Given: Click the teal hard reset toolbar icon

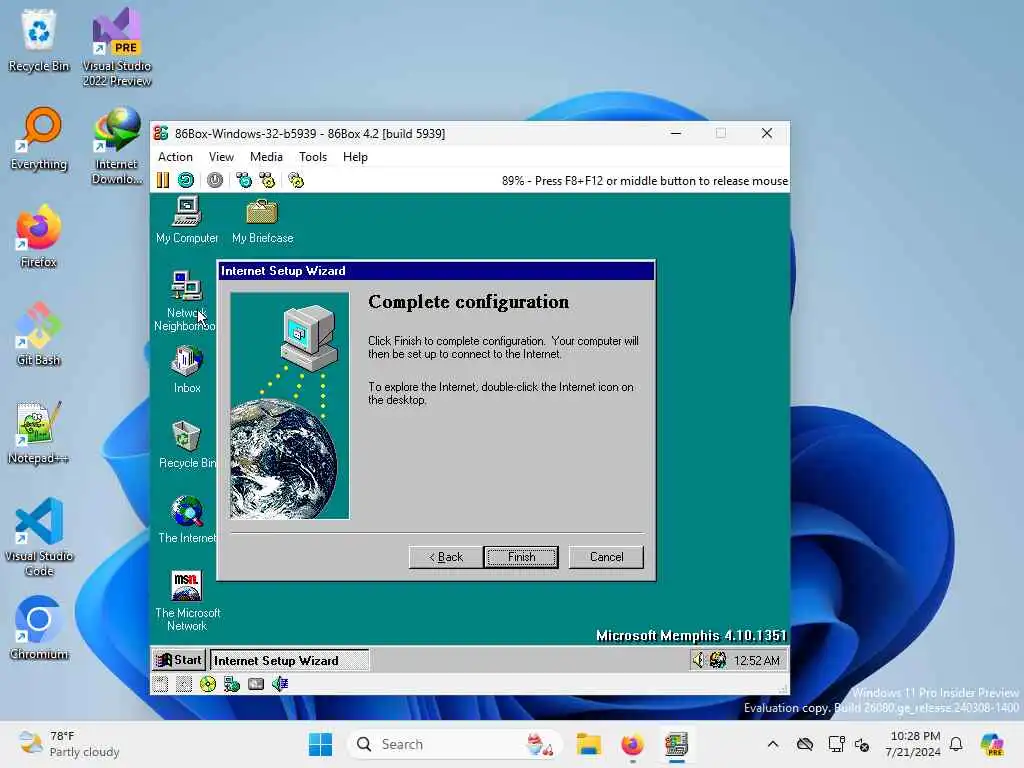Looking at the screenshot, I should point(186,180).
